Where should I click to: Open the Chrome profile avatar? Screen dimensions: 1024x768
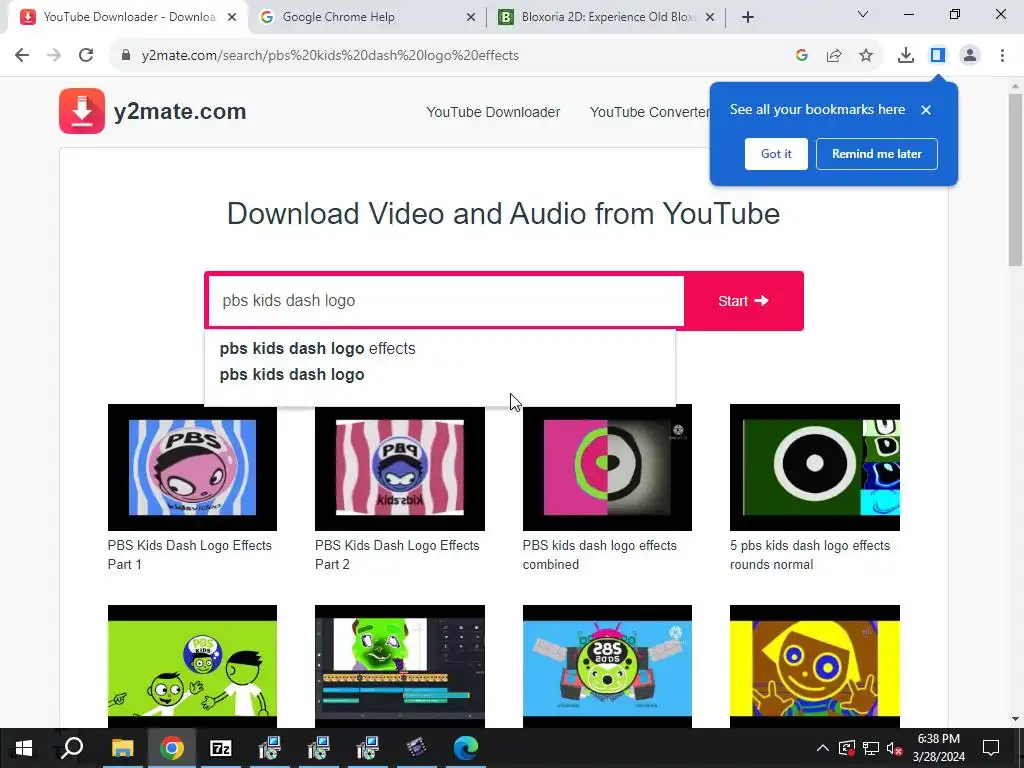(x=970, y=56)
